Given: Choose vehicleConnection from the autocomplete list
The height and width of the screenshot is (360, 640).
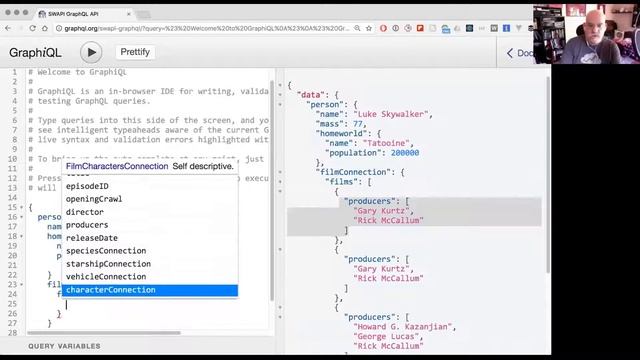Looking at the screenshot, I should coord(150,277).
